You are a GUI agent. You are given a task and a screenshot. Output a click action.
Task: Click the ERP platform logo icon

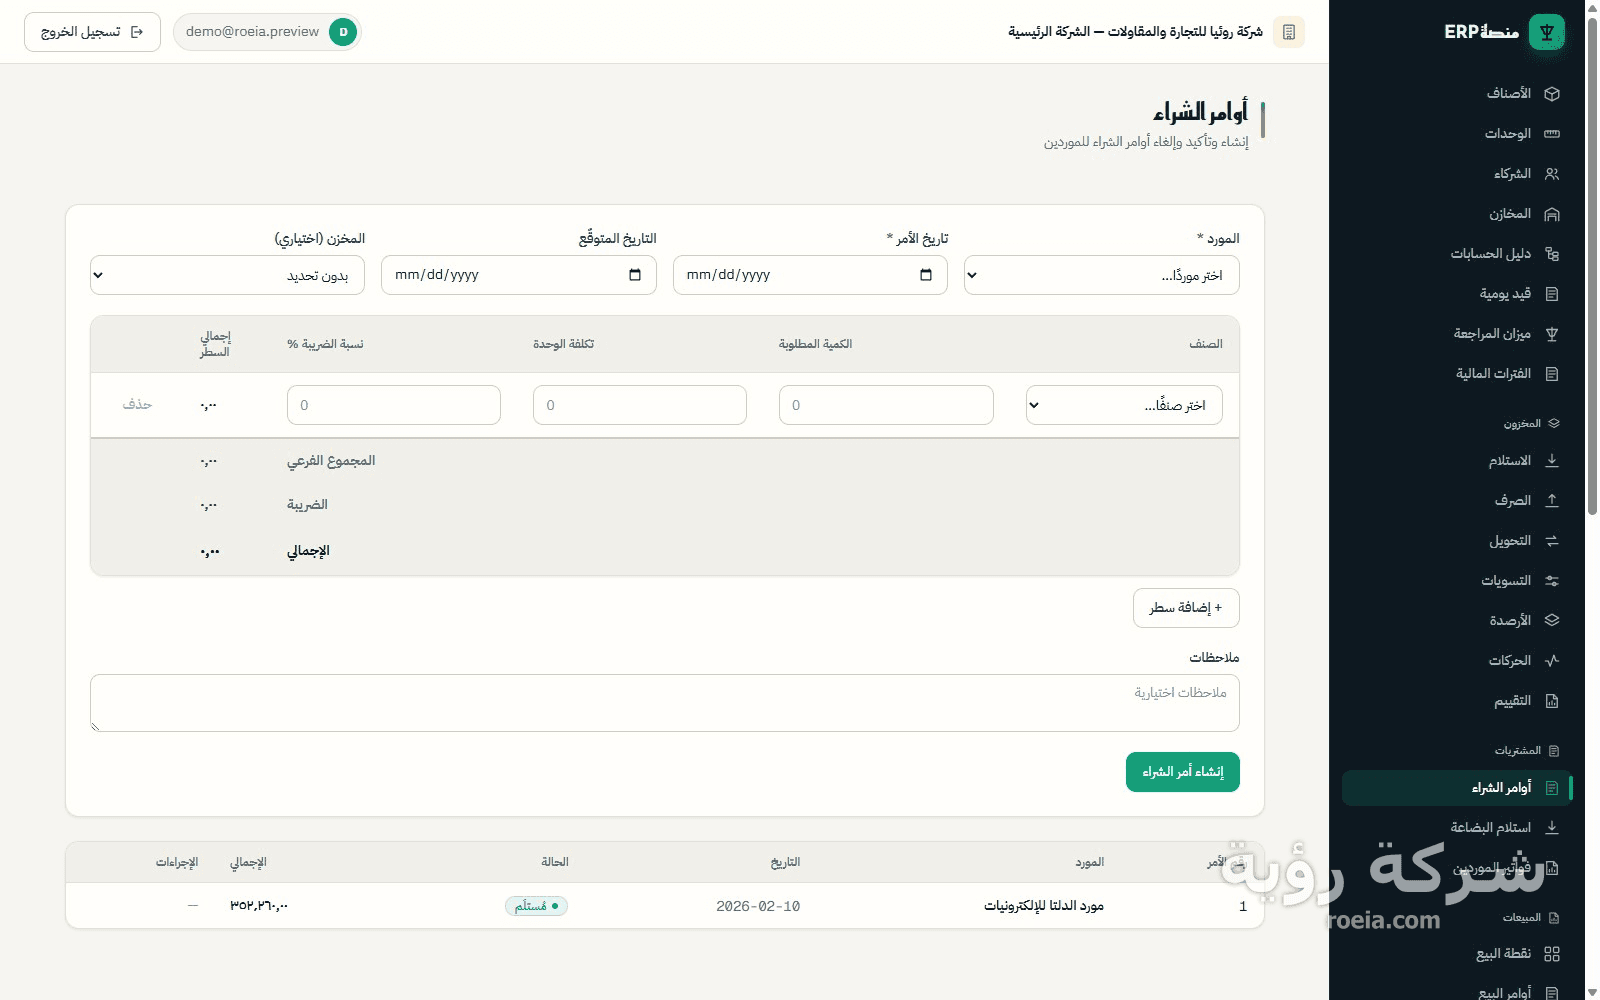[x=1547, y=32]
